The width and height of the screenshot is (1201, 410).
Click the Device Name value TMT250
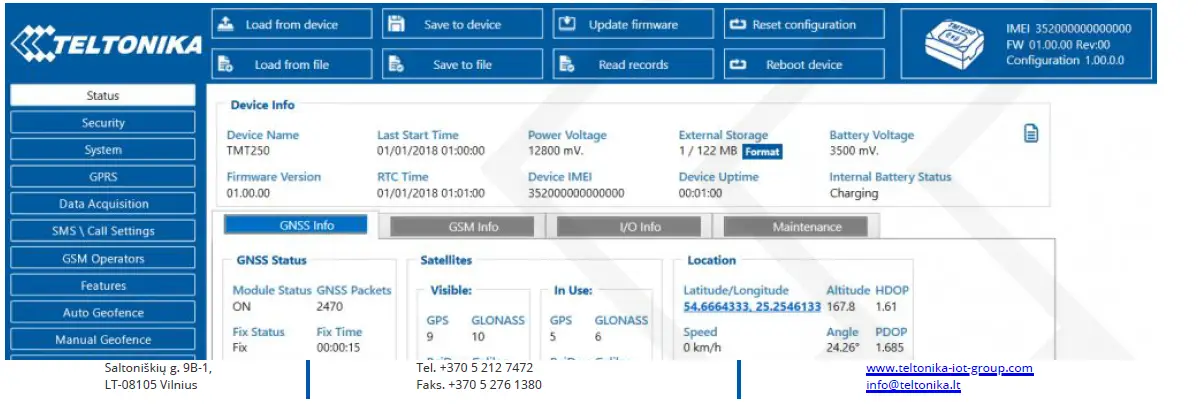[x=246, y=151]
